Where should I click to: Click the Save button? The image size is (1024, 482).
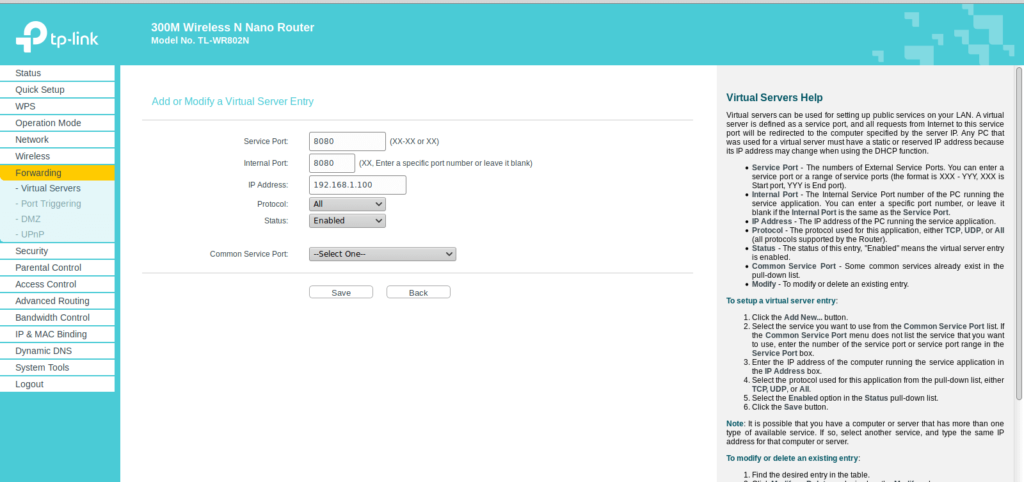point(340,292)
